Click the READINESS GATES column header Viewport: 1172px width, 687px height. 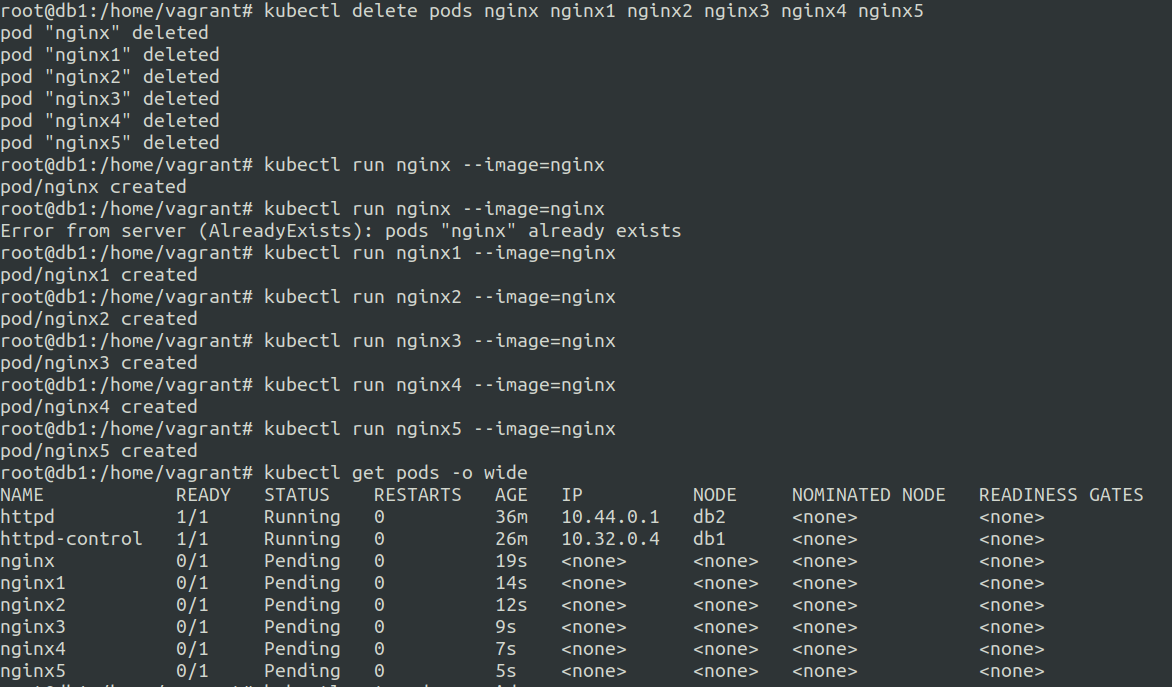coord(1060,495)
